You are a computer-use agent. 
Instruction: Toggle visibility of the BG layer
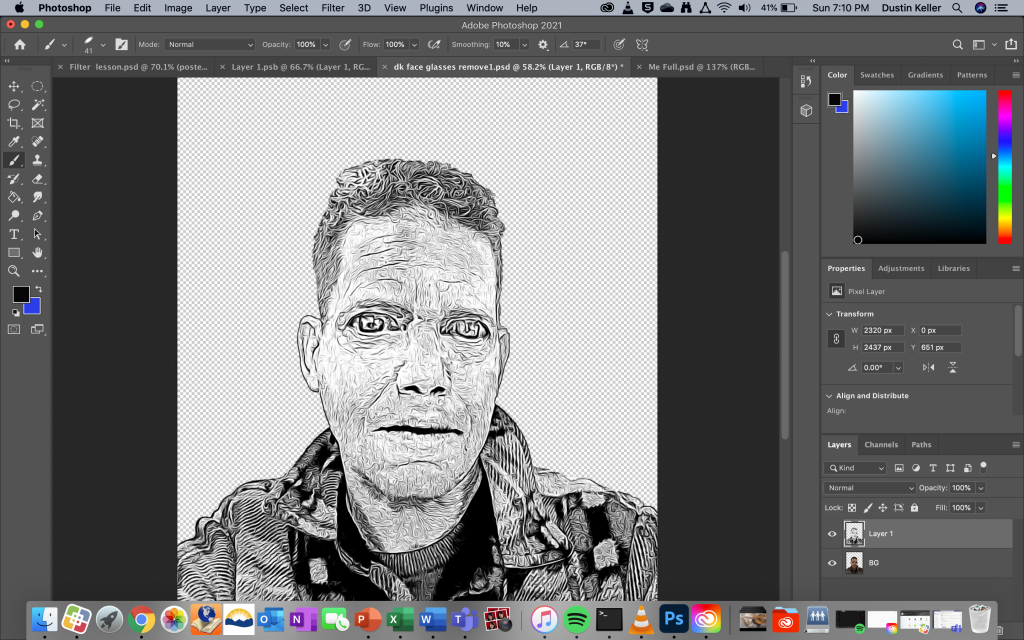coord(832,563)
